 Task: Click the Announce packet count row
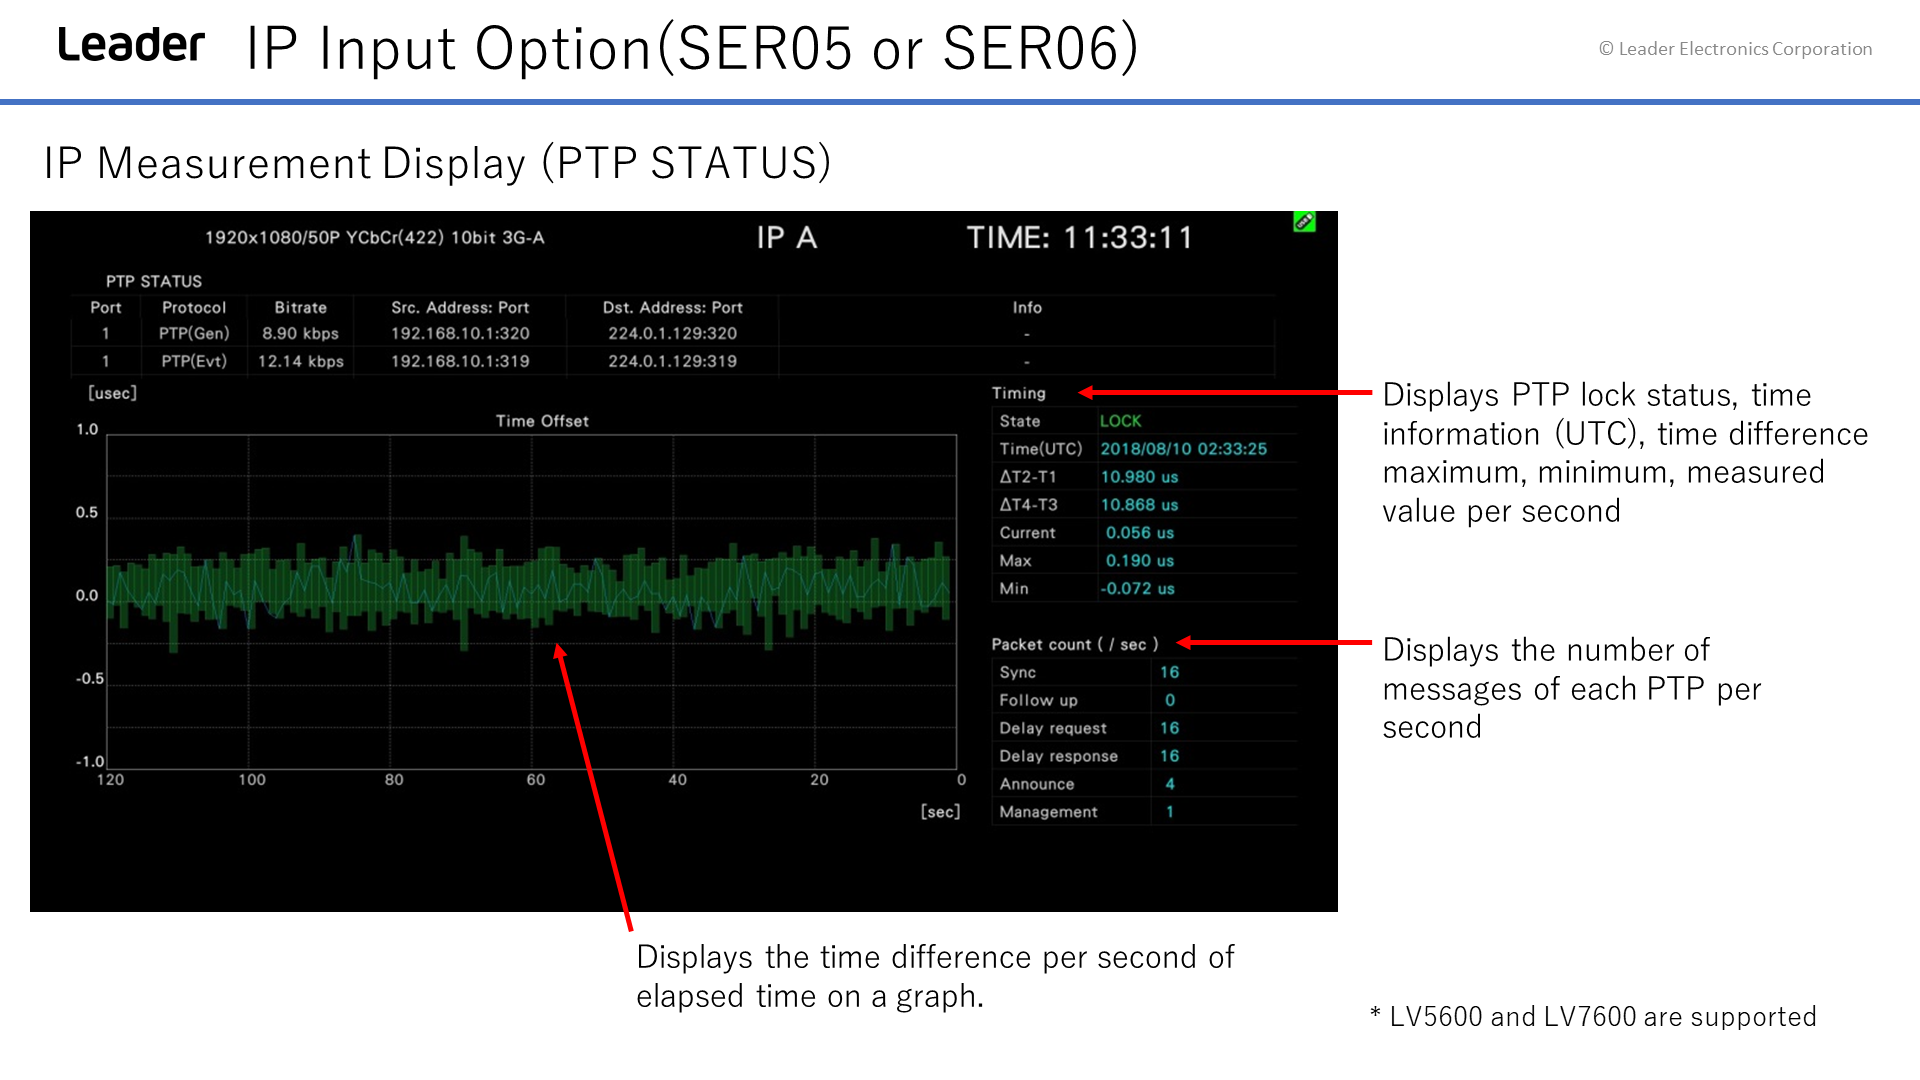1144,784
